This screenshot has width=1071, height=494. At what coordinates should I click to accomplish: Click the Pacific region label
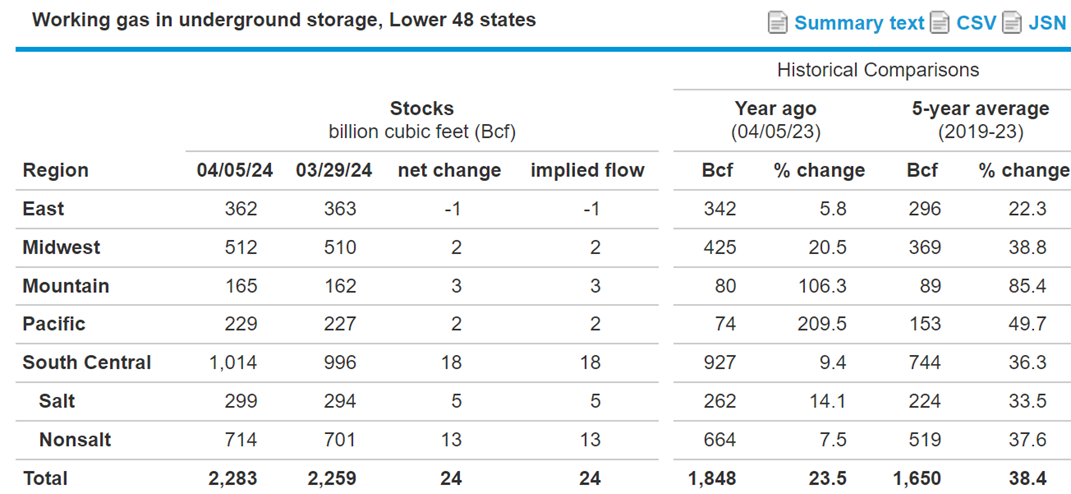tap(54, 324)
